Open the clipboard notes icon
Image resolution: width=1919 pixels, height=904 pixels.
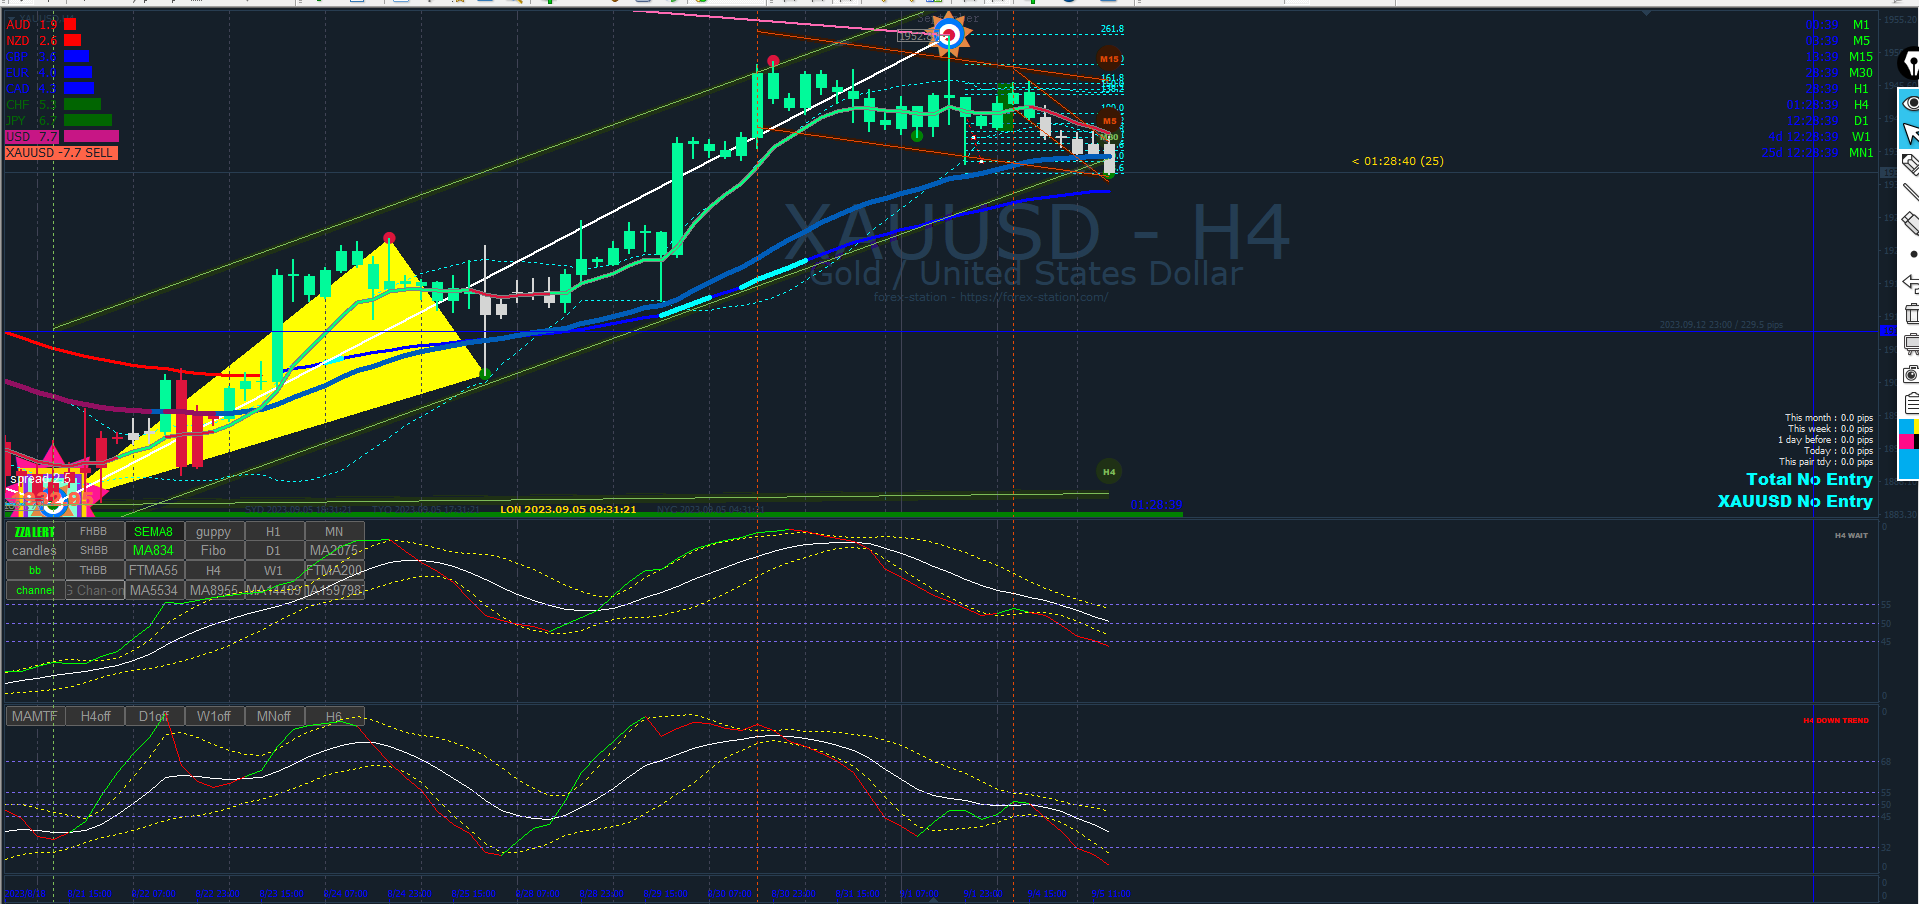[1911, 404]
